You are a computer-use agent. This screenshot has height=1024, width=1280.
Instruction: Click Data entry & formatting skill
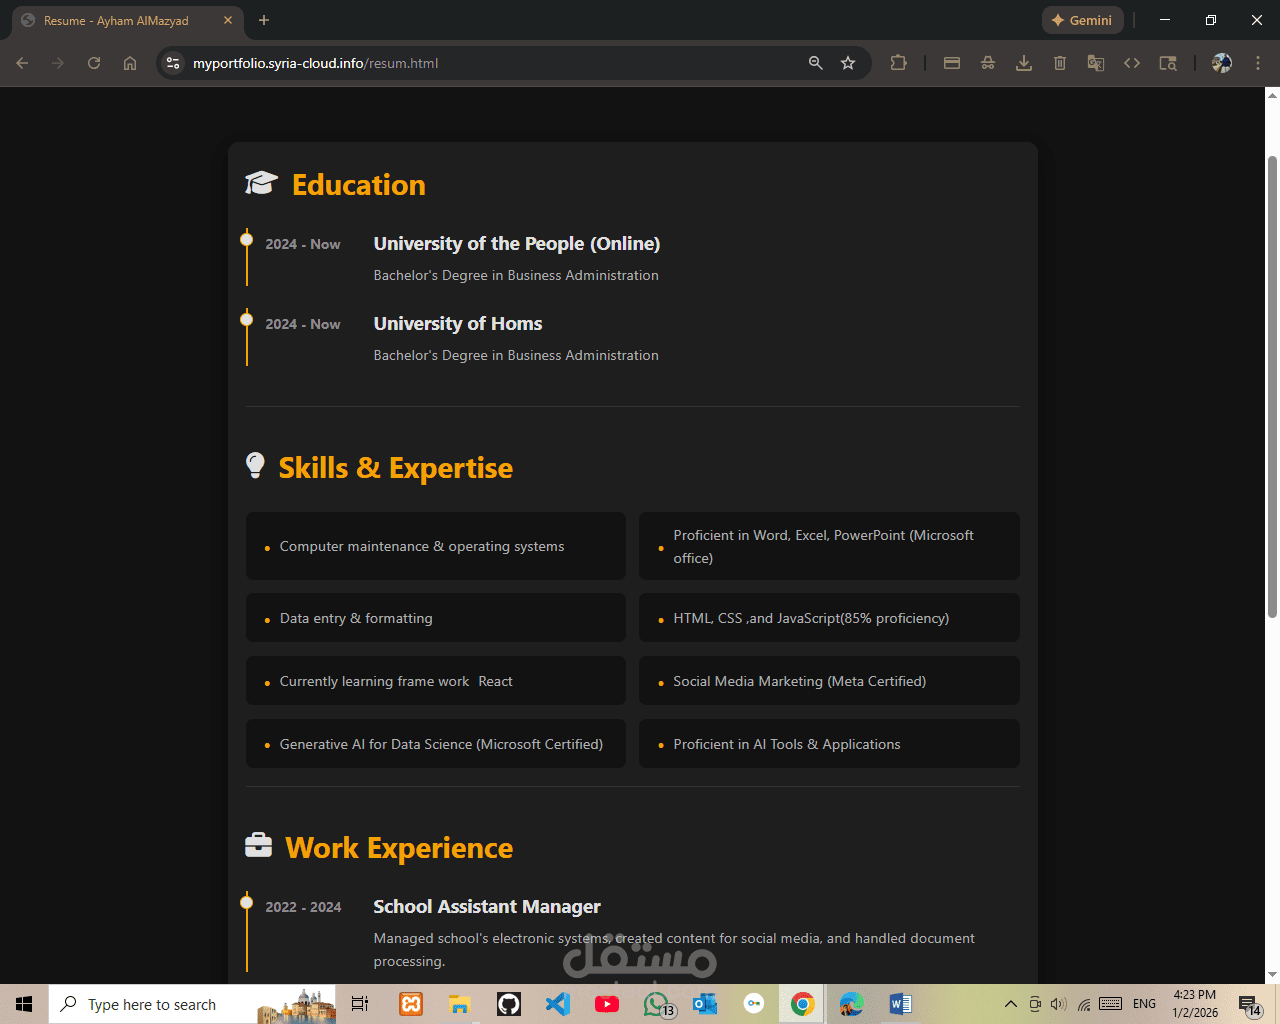coord(436,618)
